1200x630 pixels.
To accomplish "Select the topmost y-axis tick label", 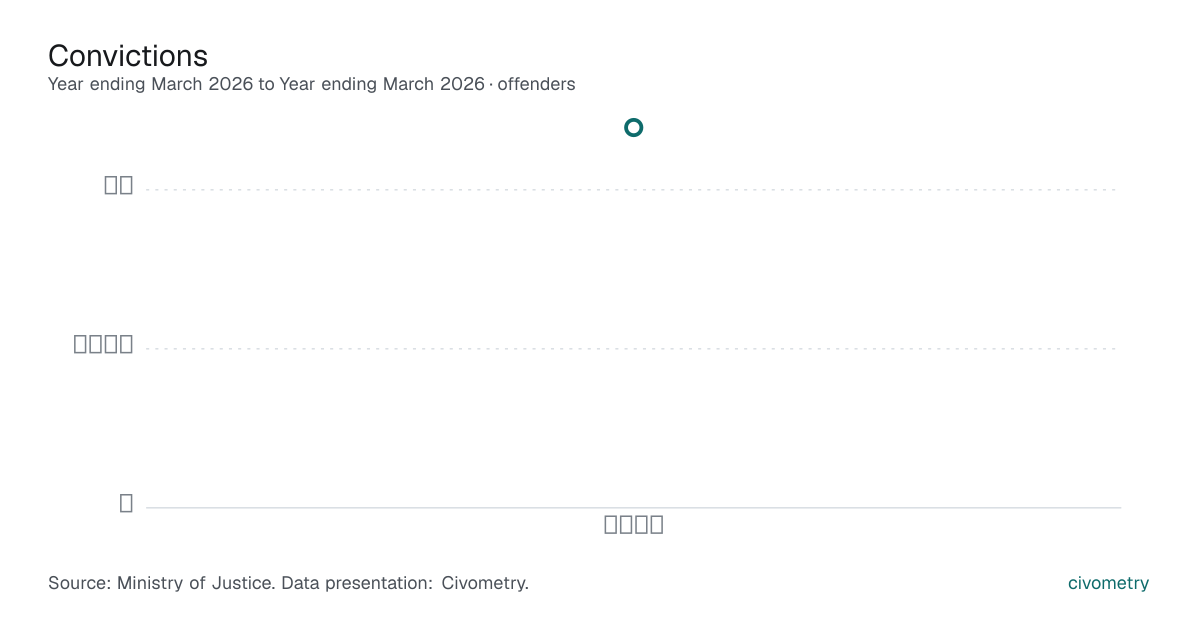I will pos(119,185).
